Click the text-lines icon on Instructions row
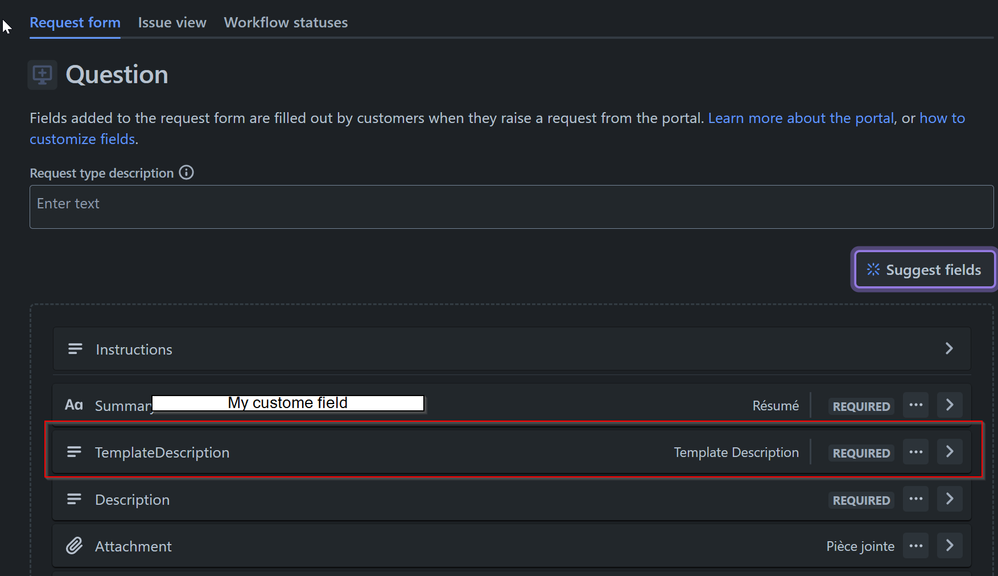This screenshot has width=998, height=576. [74, 348]
